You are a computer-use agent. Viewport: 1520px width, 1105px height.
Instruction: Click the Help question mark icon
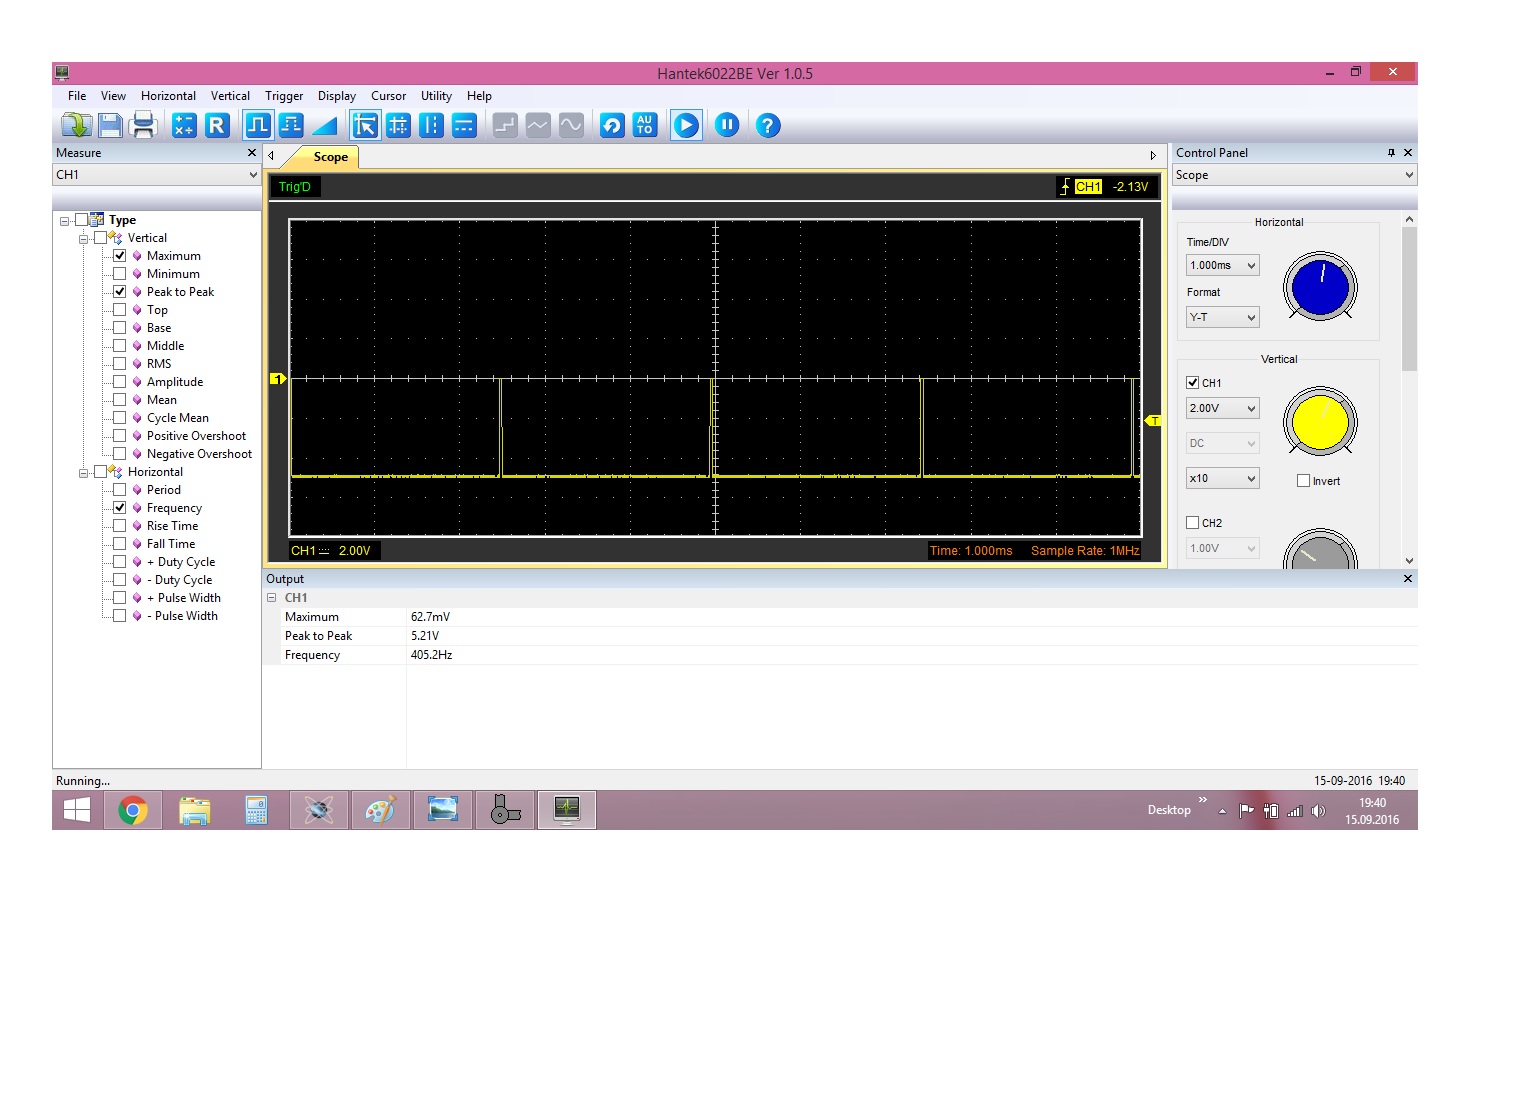coord(767,125)
